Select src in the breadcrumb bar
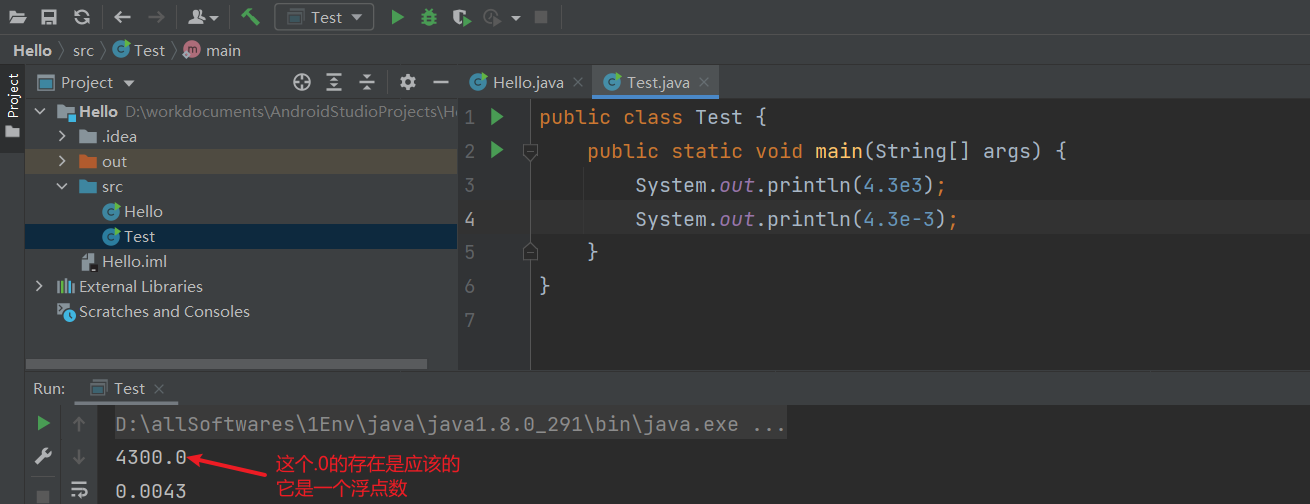Viewport: 1310px width, 504px height. [x=83, y=50]
